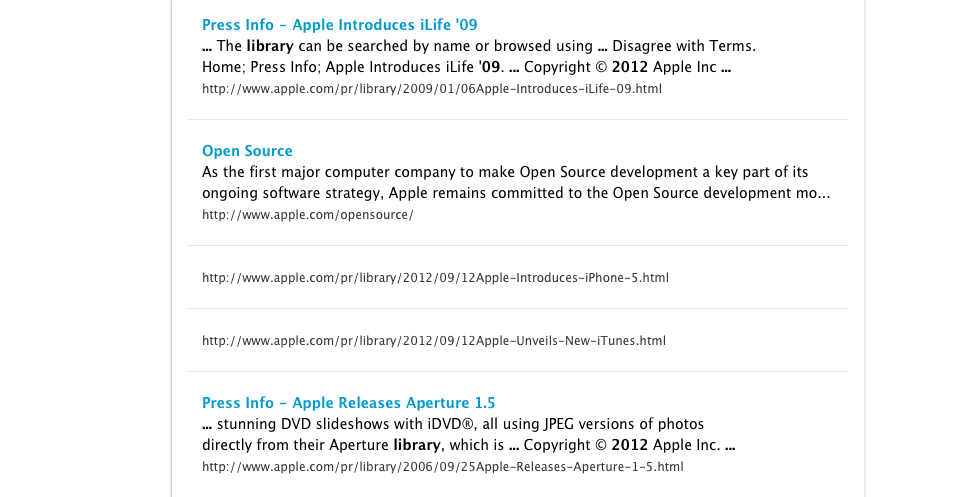Screen dimensions: 969x497
Task: Click the Apple-Unveils-New-iTunes URL
Action: coord(434,341)
